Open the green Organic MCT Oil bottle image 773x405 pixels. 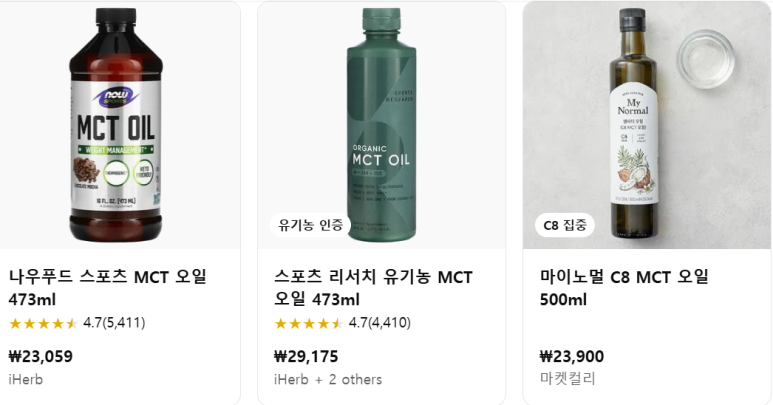click(381, 125)
